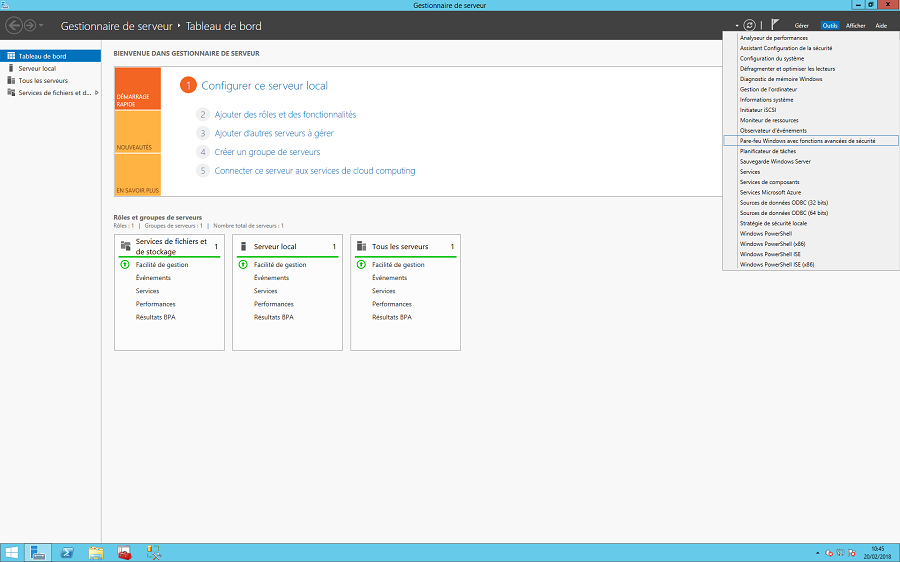Click Configurer ce serveur local link

point(265,86)
